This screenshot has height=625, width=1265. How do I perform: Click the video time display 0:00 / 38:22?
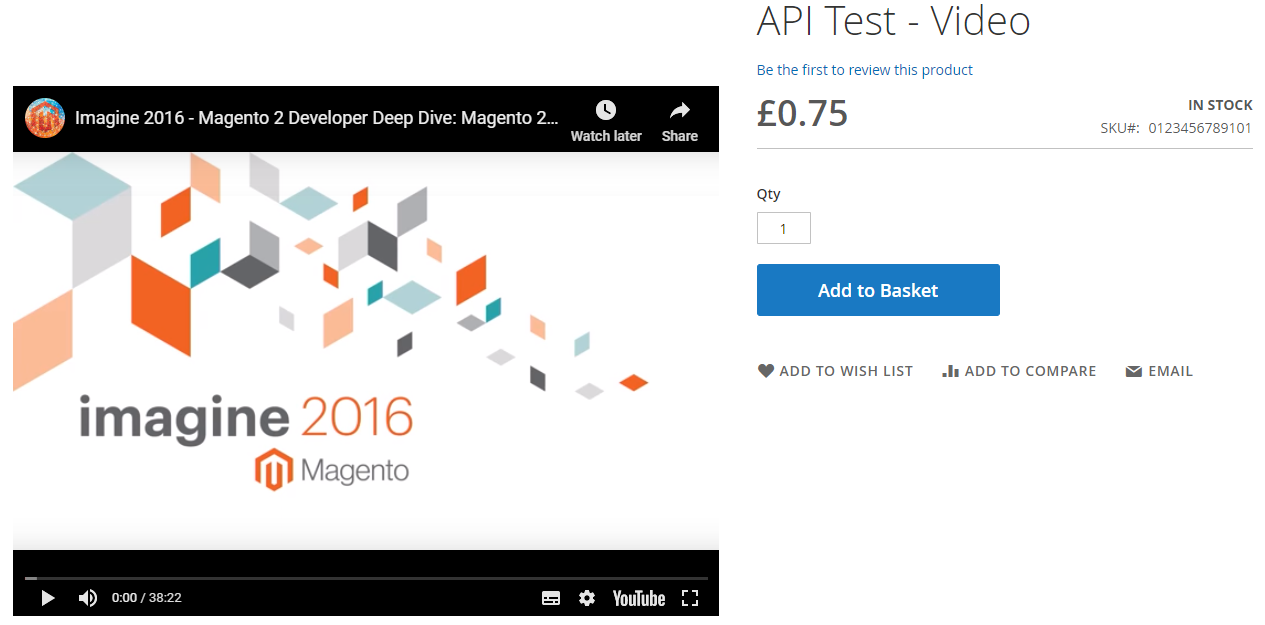[147, 598]
